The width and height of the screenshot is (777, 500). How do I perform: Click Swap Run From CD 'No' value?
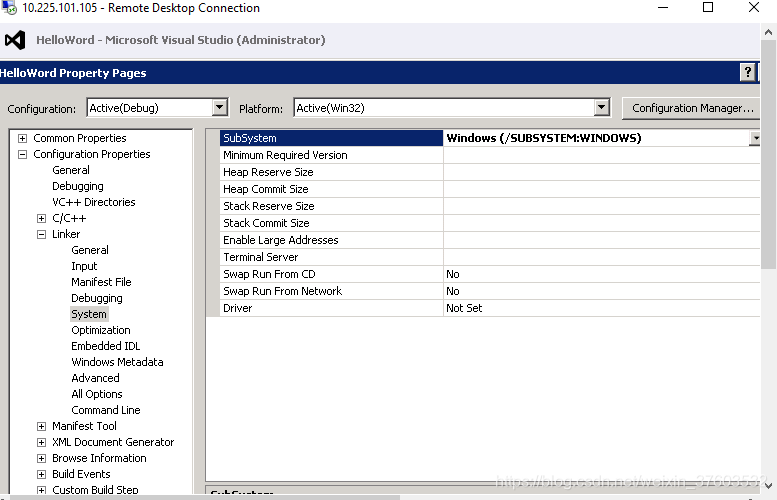(452, 274)
